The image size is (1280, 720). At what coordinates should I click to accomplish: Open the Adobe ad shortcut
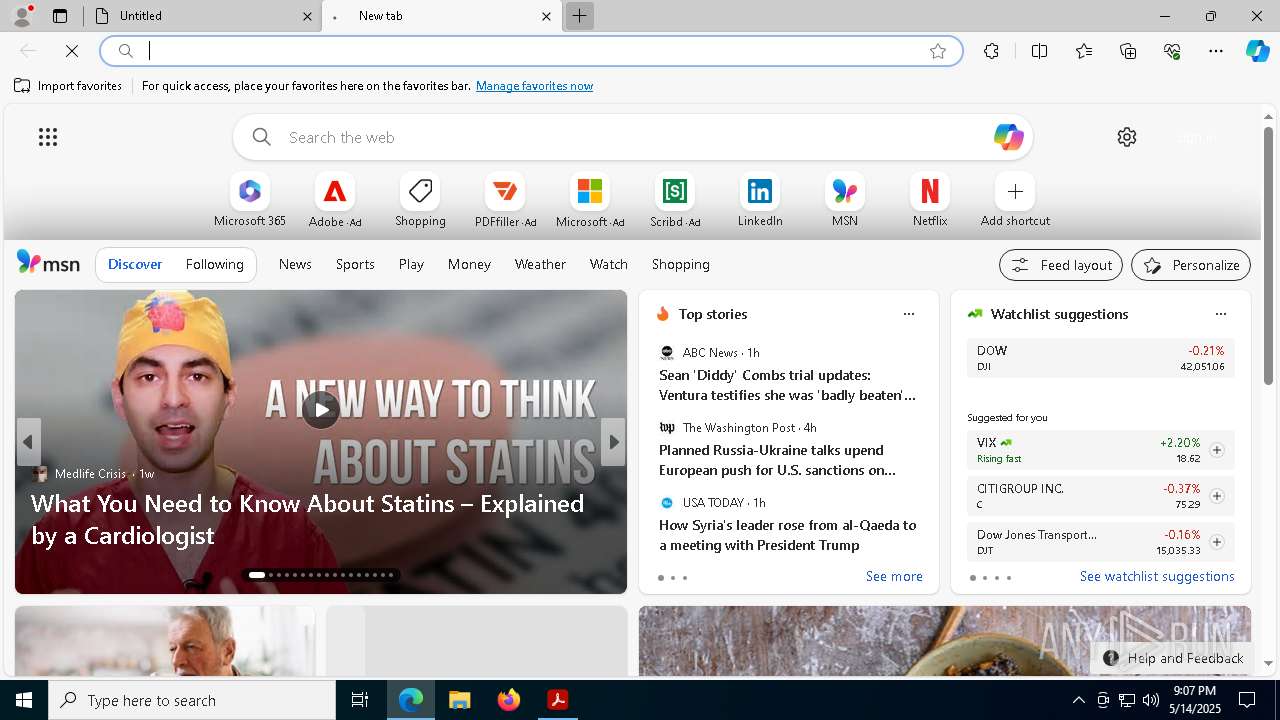(x=335, y=200)
